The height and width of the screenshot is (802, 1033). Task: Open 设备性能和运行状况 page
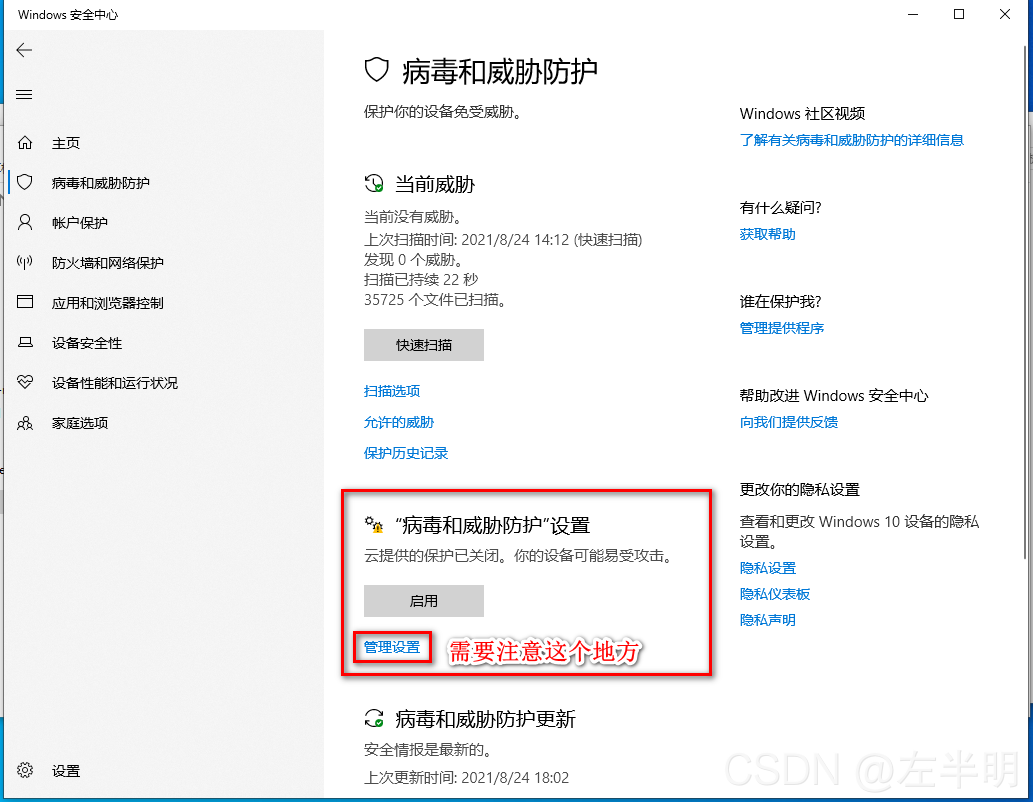click(115, 383)
